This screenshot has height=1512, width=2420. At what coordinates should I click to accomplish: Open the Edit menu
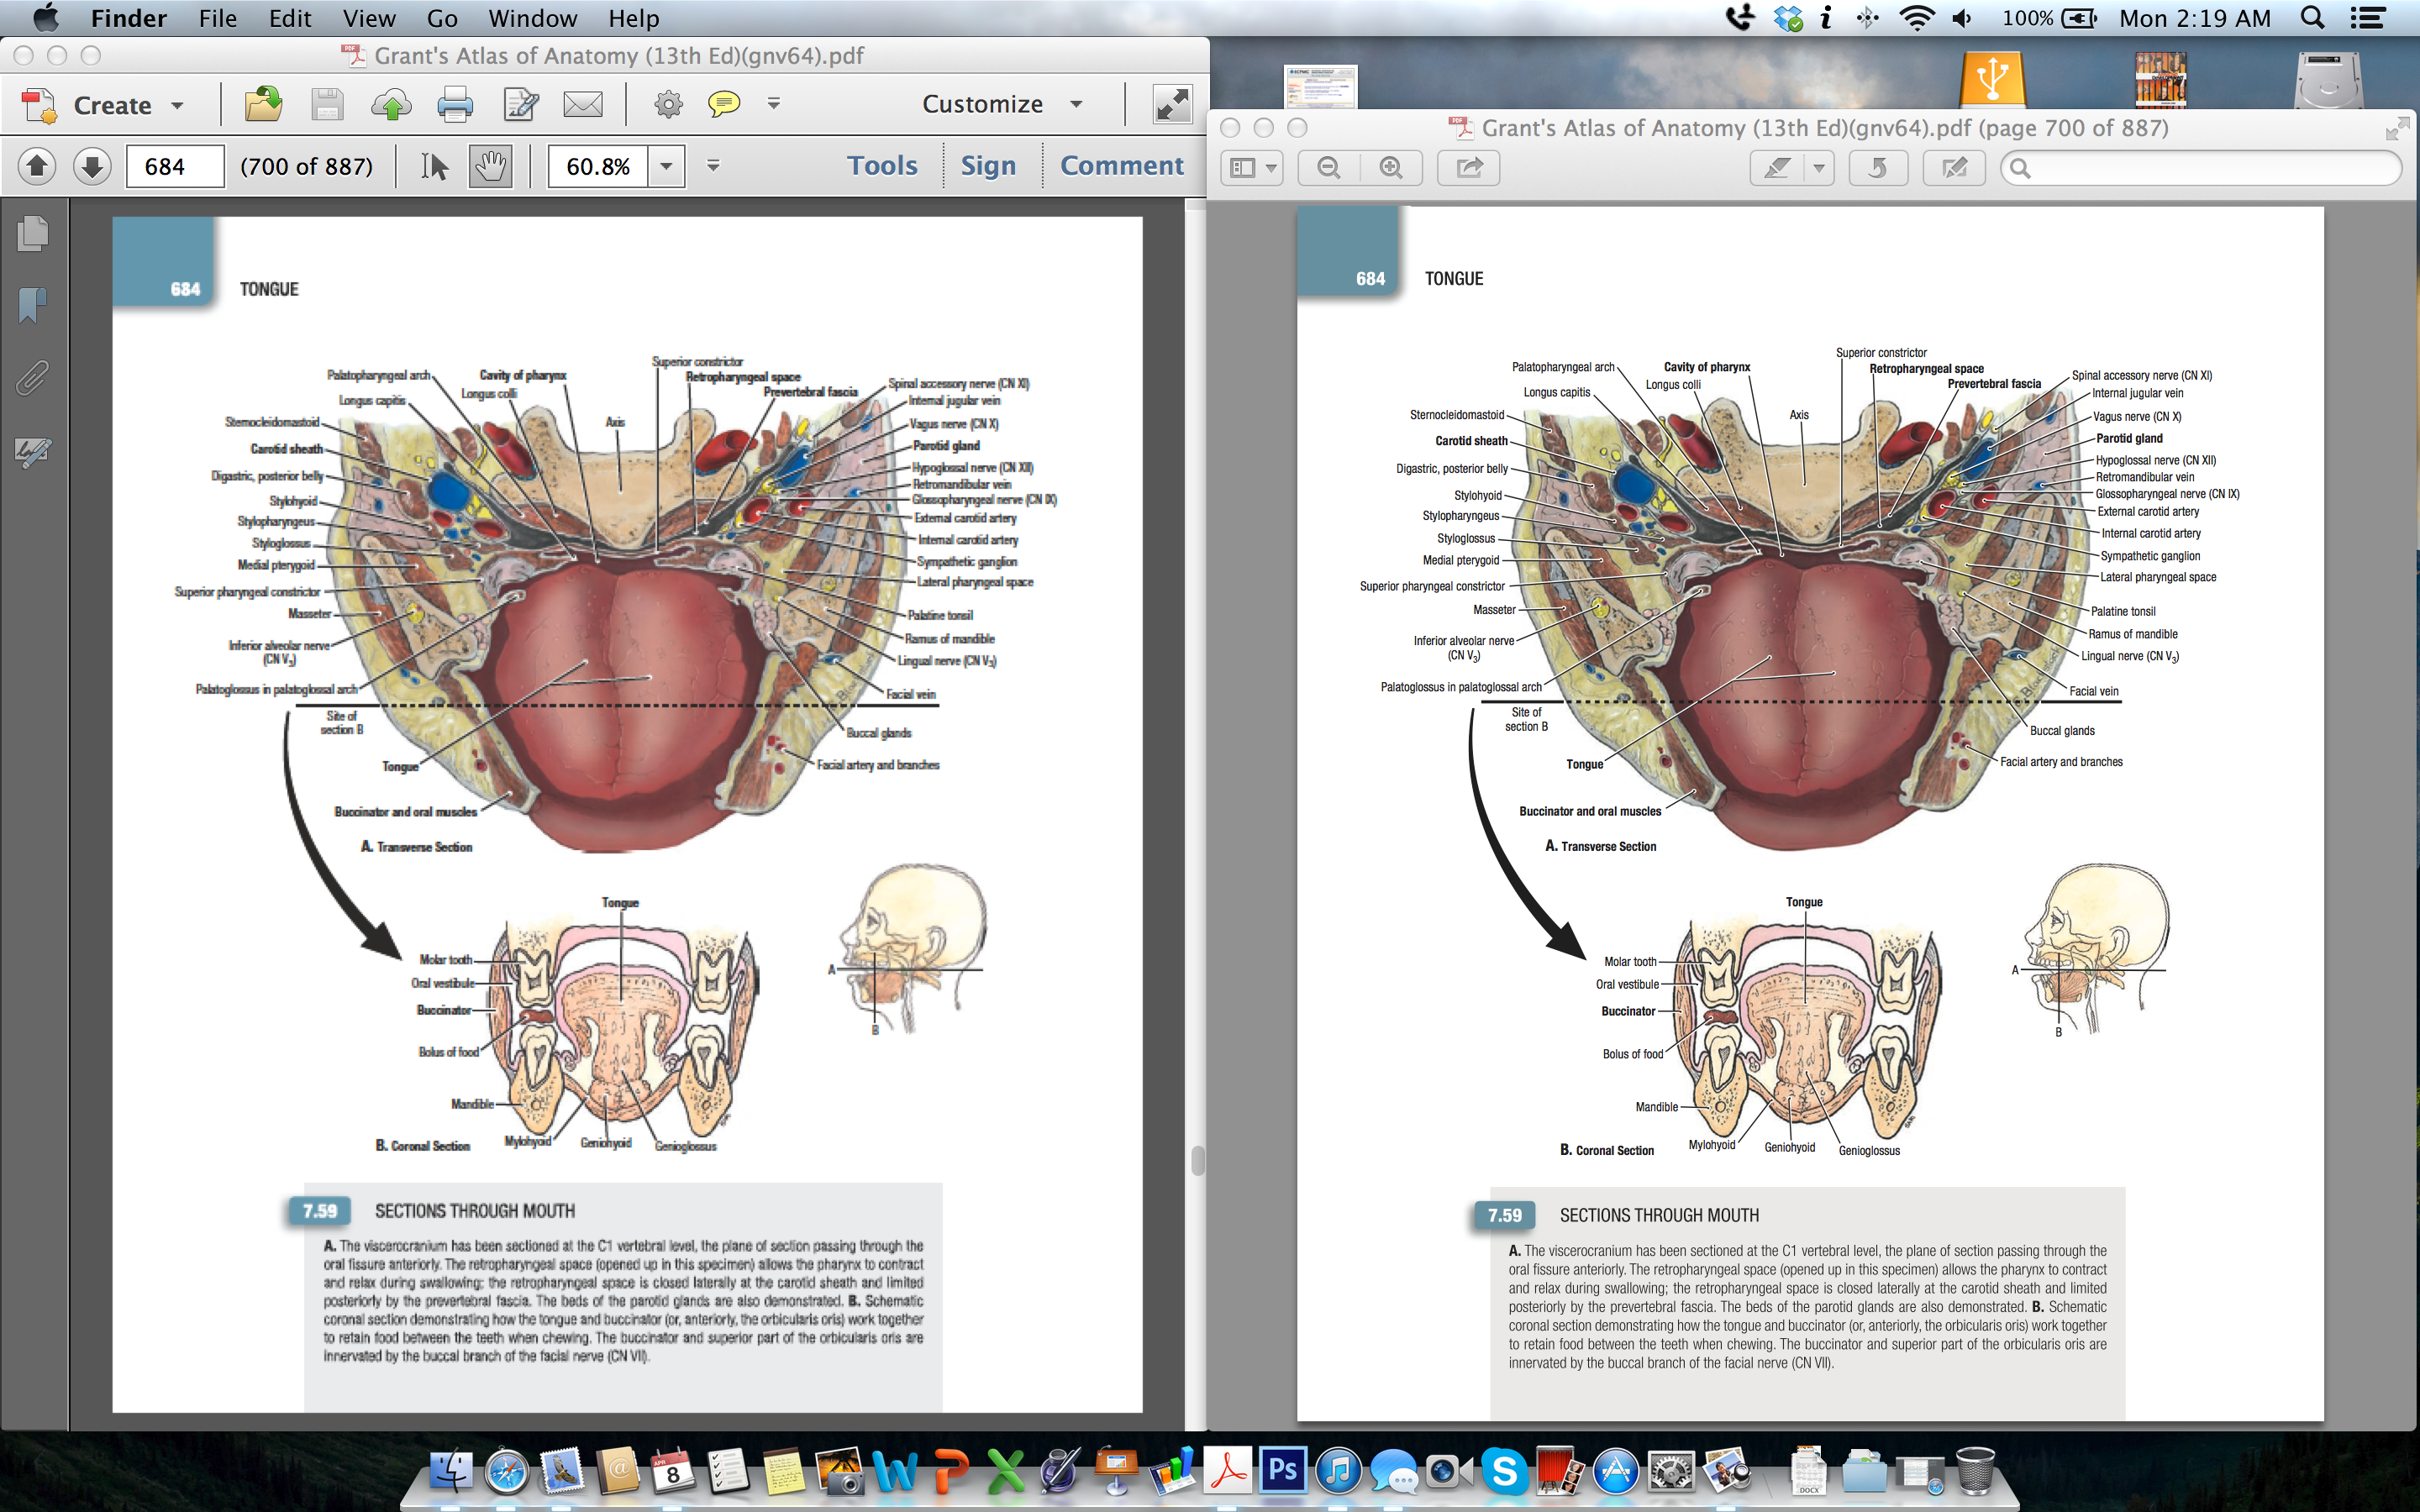click(x=290, y=18)
